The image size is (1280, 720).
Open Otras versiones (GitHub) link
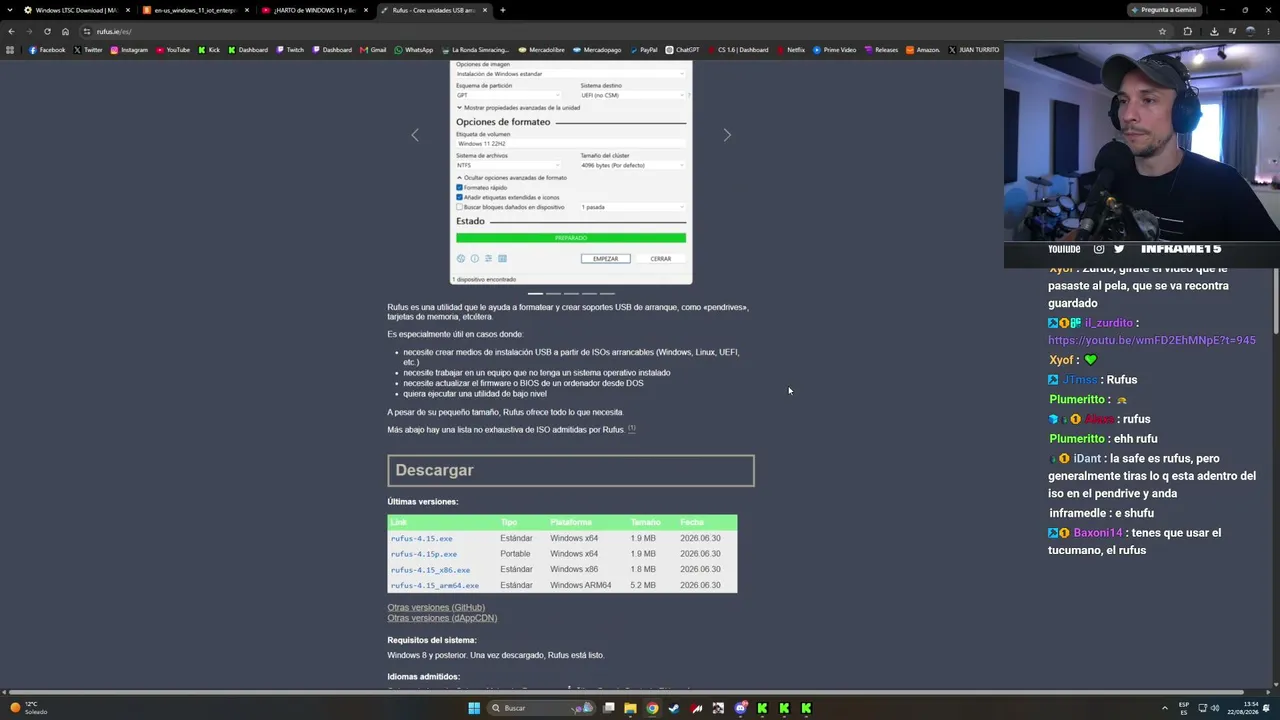(436, 608)
